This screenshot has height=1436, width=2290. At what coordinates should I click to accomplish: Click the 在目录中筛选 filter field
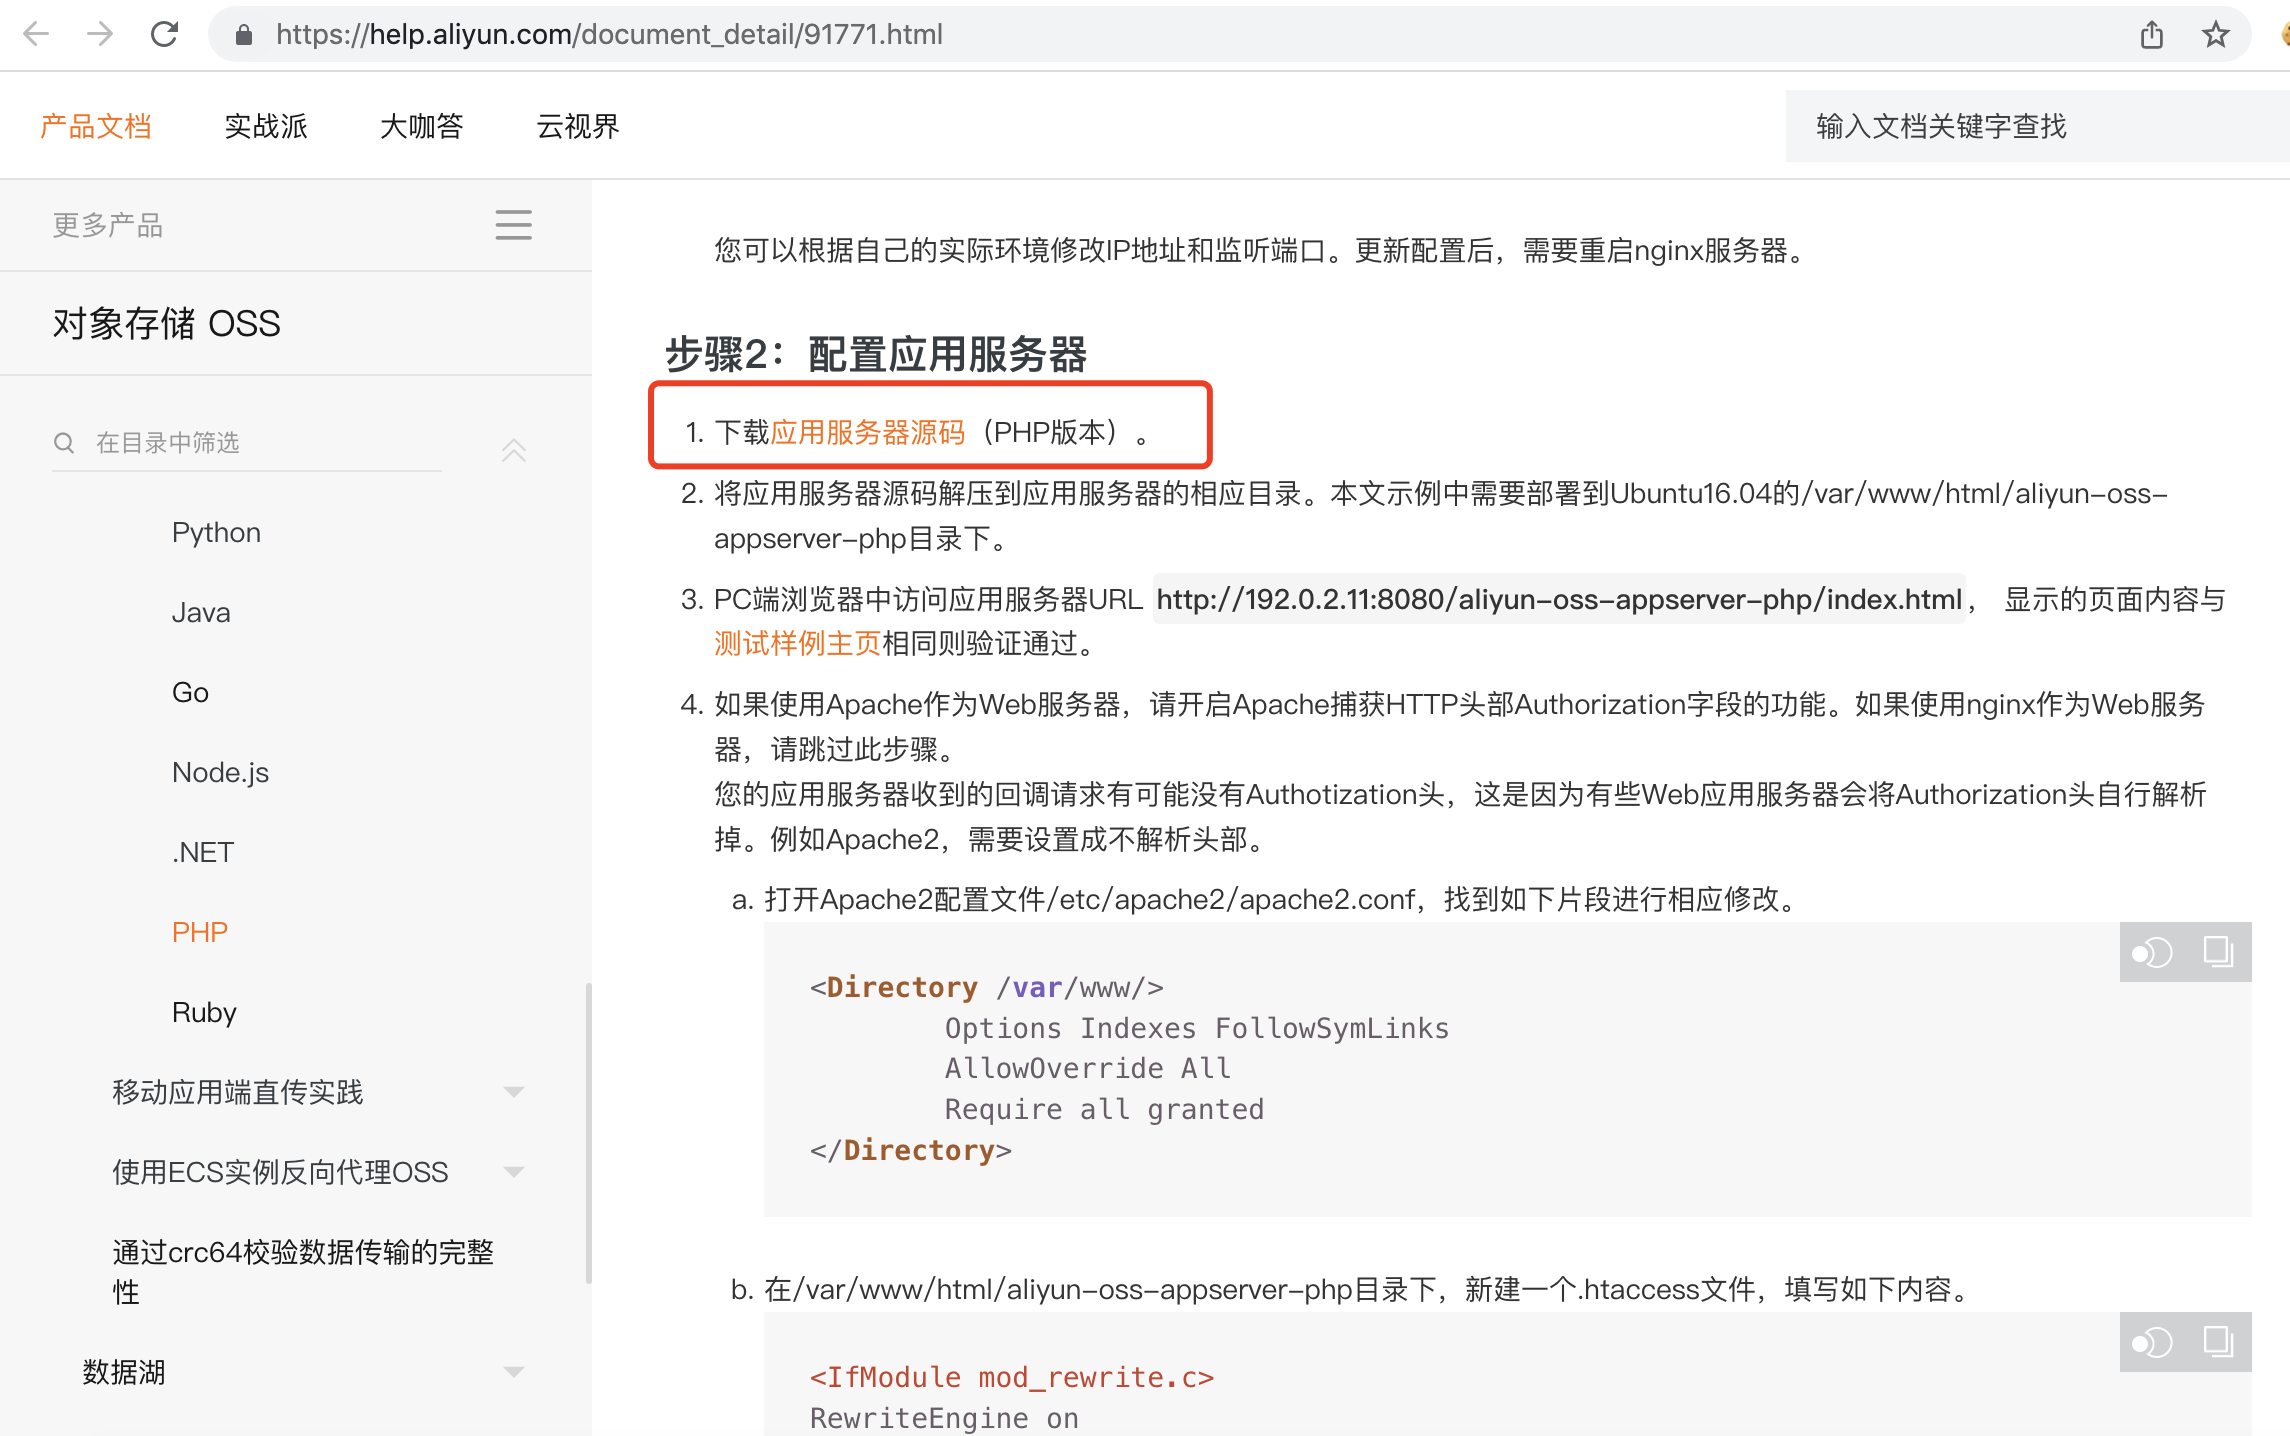247,443
